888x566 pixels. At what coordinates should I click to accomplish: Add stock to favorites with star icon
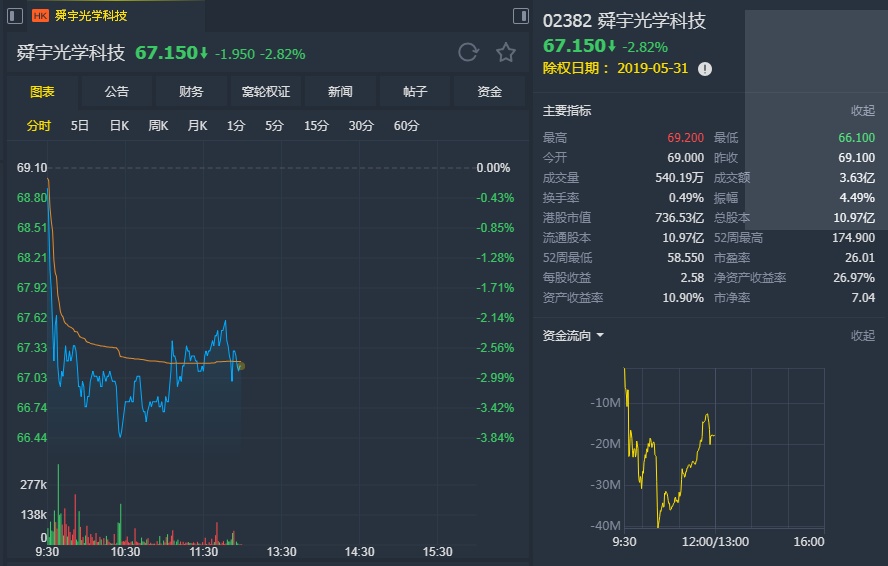coord(506,53)
